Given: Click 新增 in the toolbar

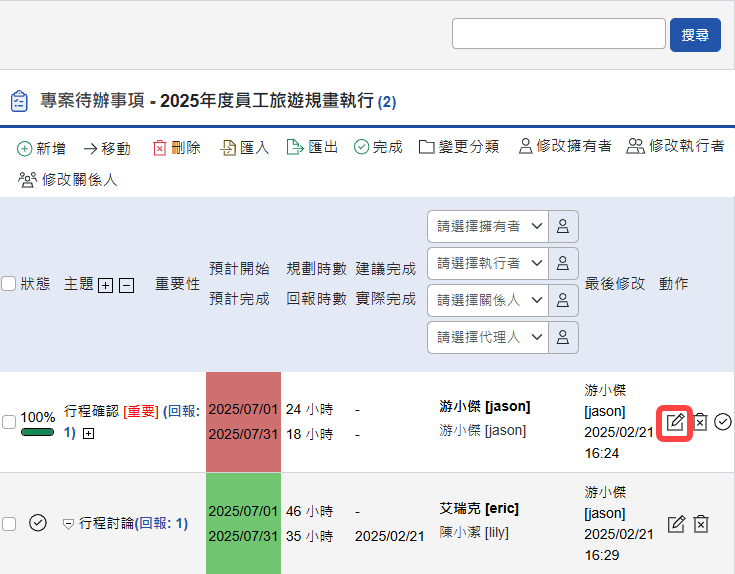Looking at the screenshot, I should (x=41, y=148).
